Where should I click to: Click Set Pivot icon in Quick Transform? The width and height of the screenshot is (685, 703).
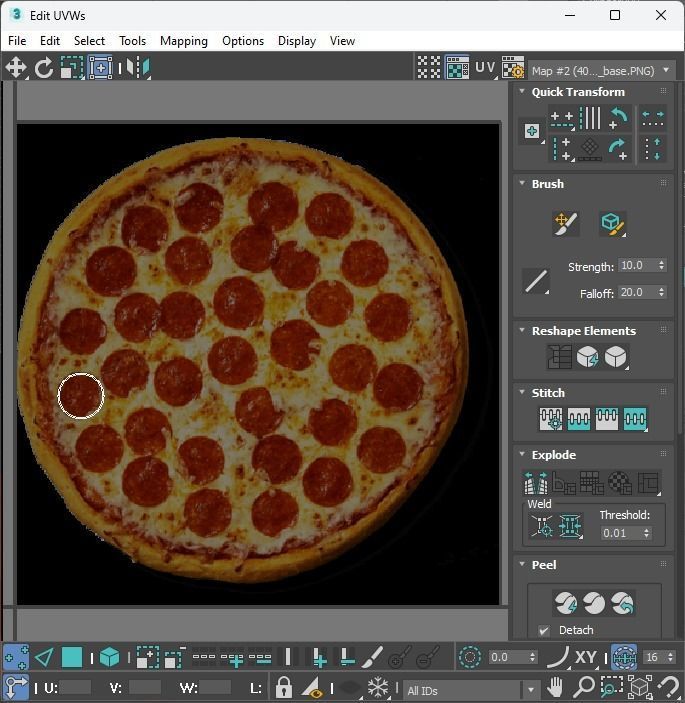532,131
